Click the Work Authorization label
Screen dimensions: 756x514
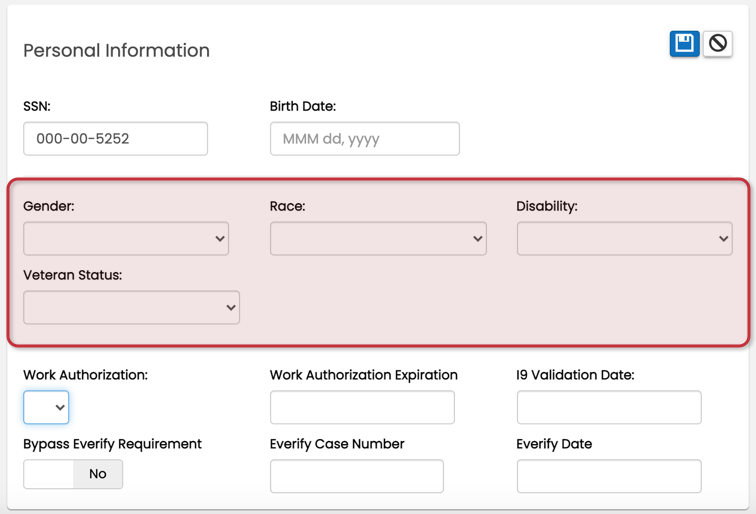(x=85, y=375)
